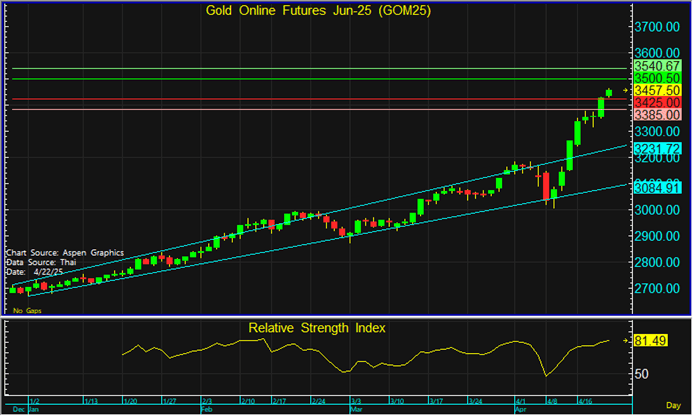
Task: Click the Relative Strength Index study title
Action: tap(316, 327)
